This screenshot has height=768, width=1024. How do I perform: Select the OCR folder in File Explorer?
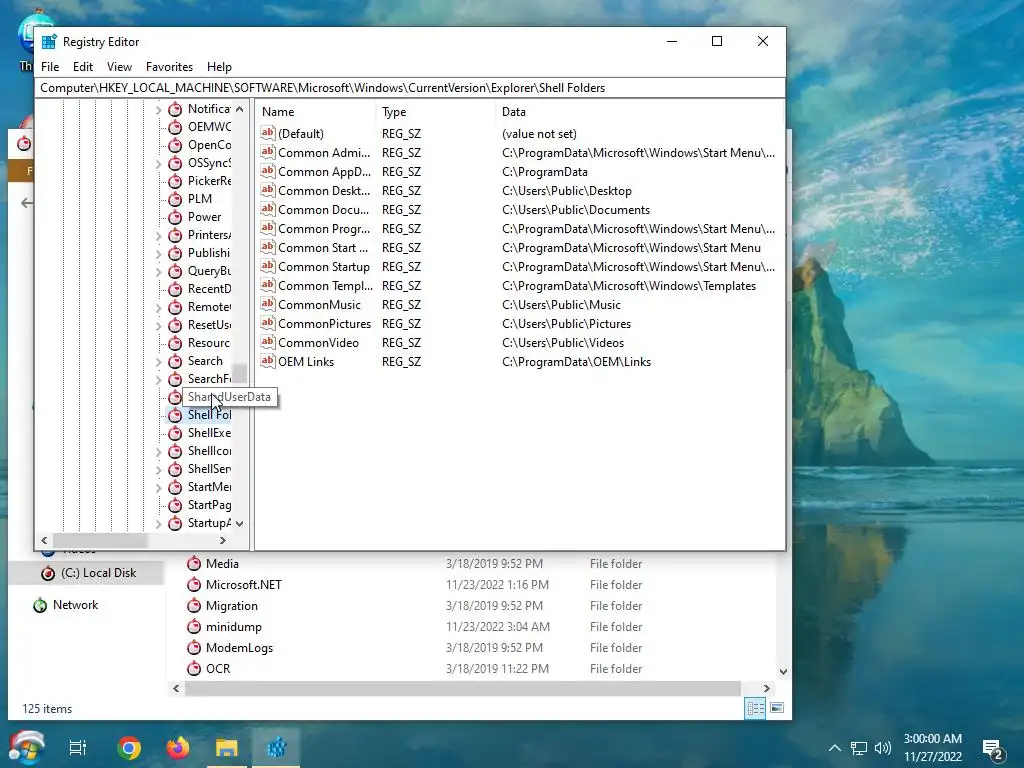pyautogui.click(x=217, y=668)
